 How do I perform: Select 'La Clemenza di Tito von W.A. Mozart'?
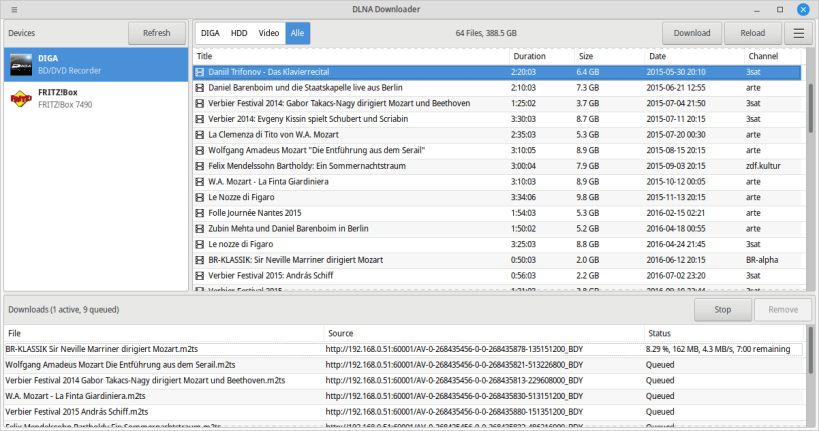coord(273,135)
